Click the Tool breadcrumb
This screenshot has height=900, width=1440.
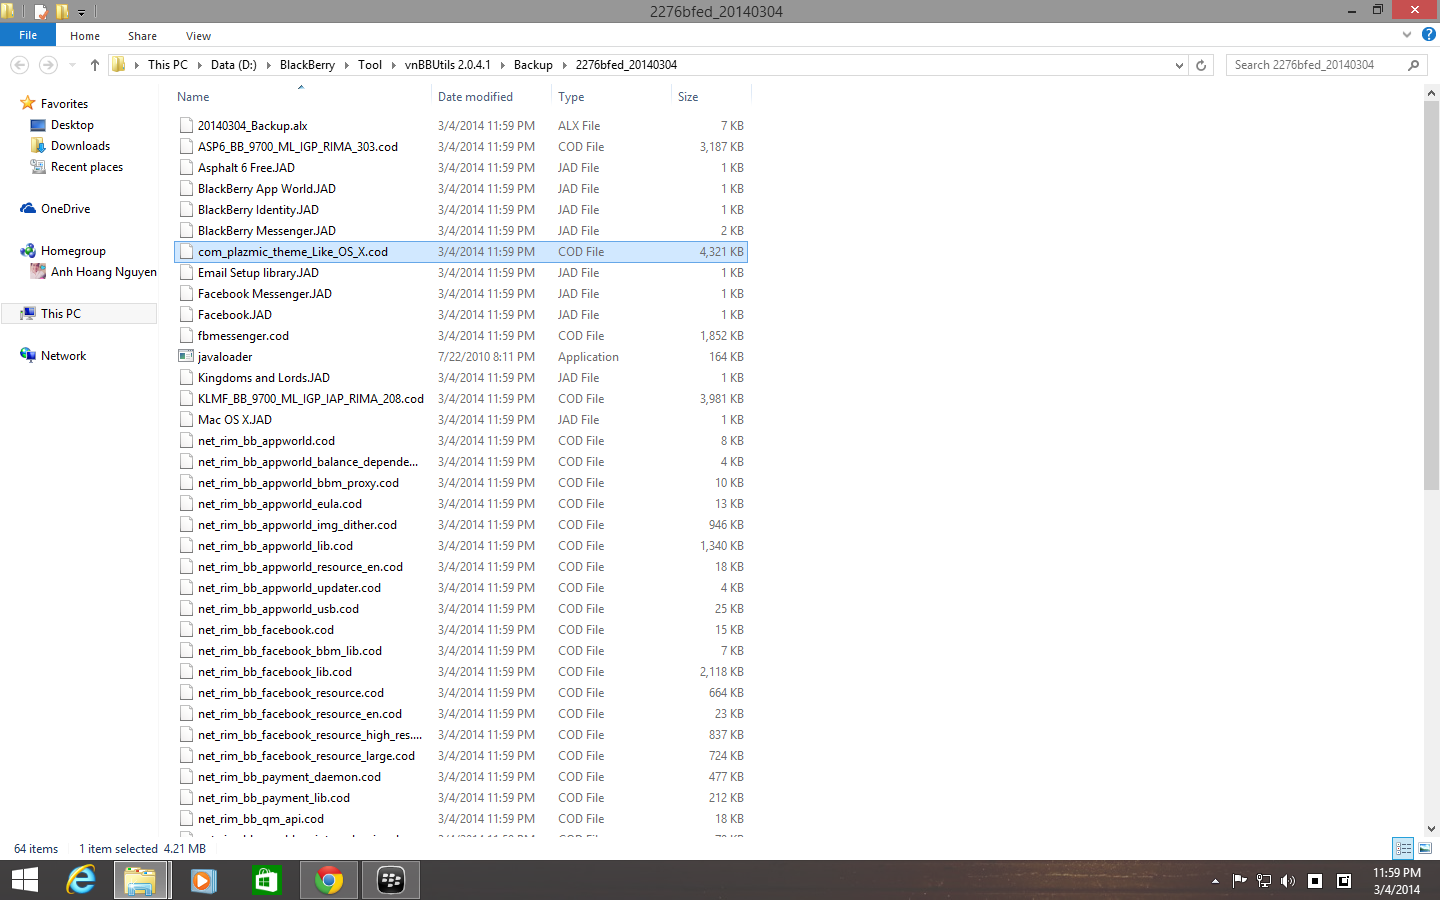370,65
